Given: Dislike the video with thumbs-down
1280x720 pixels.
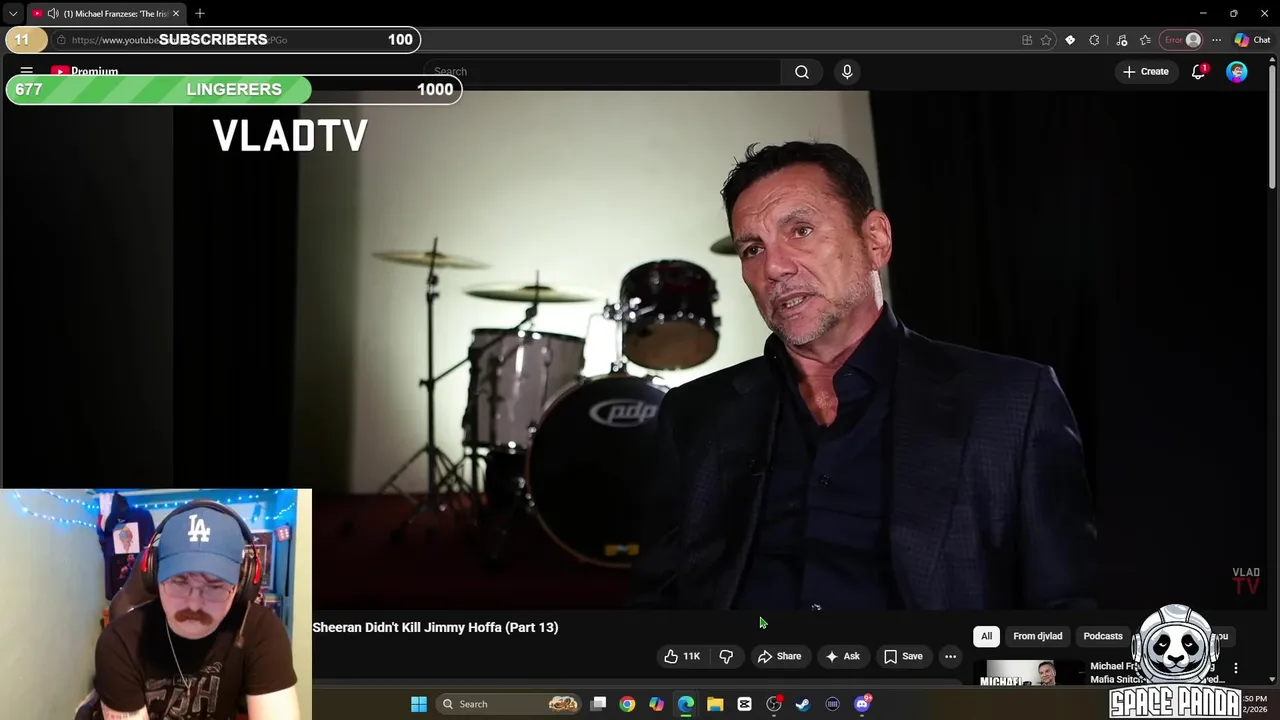Looking at the screenshot, I should pyautogui.click(x=727, y=656).
